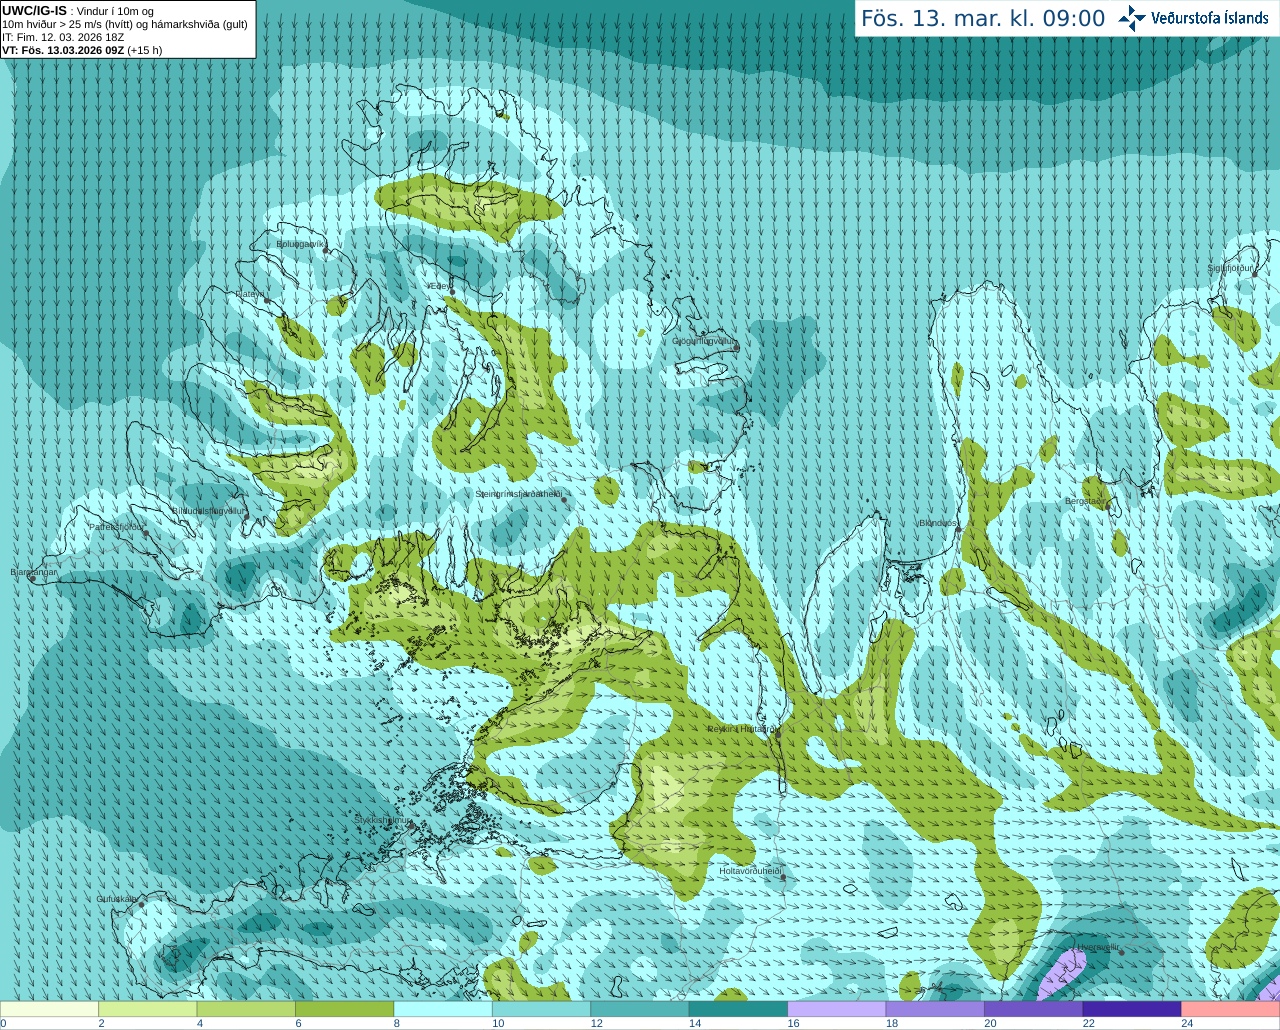Click the lavender 16–18 m/s legend swatch
The height and width of the screenshot is (1030, 1280).
pyautogui.click(x=837, y=1009)
